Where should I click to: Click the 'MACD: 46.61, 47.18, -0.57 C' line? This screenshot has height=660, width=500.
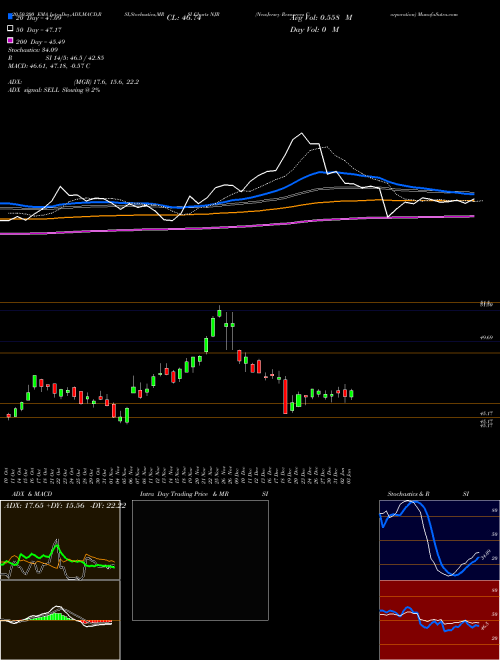(x=49, y=66)
